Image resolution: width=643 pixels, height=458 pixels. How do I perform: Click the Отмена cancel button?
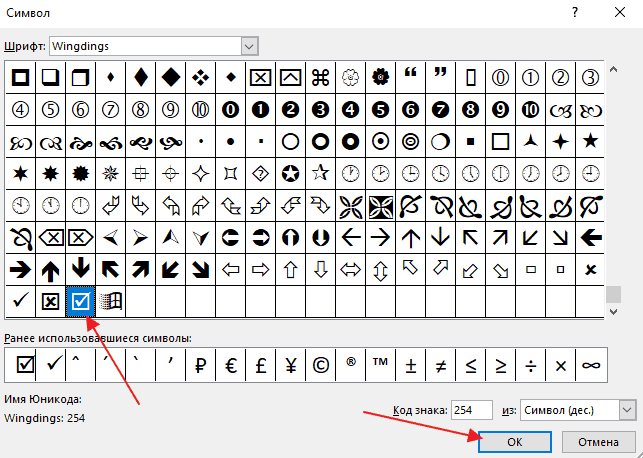pos(596,441)
